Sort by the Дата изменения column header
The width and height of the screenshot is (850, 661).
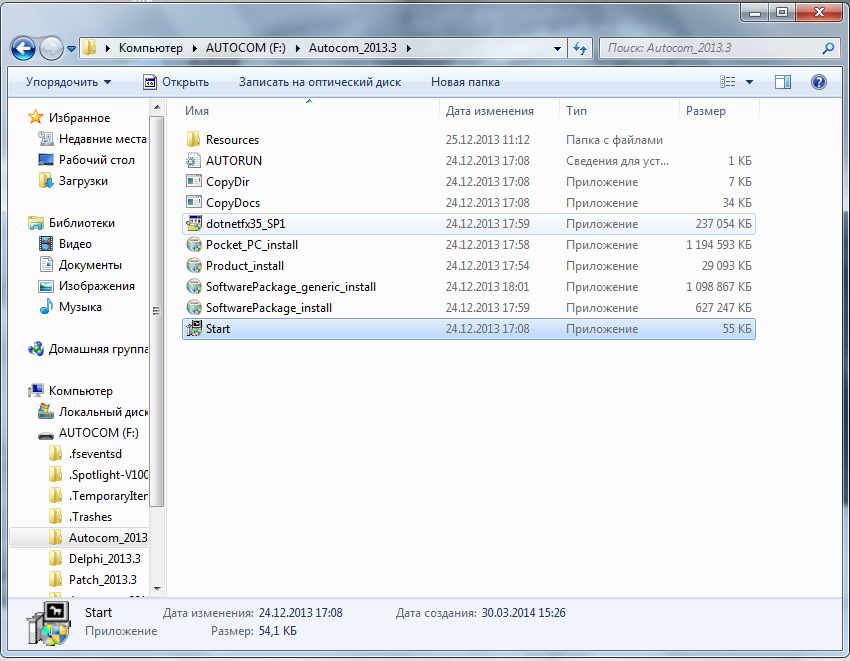pyautogui.click(x=499, y=111)
